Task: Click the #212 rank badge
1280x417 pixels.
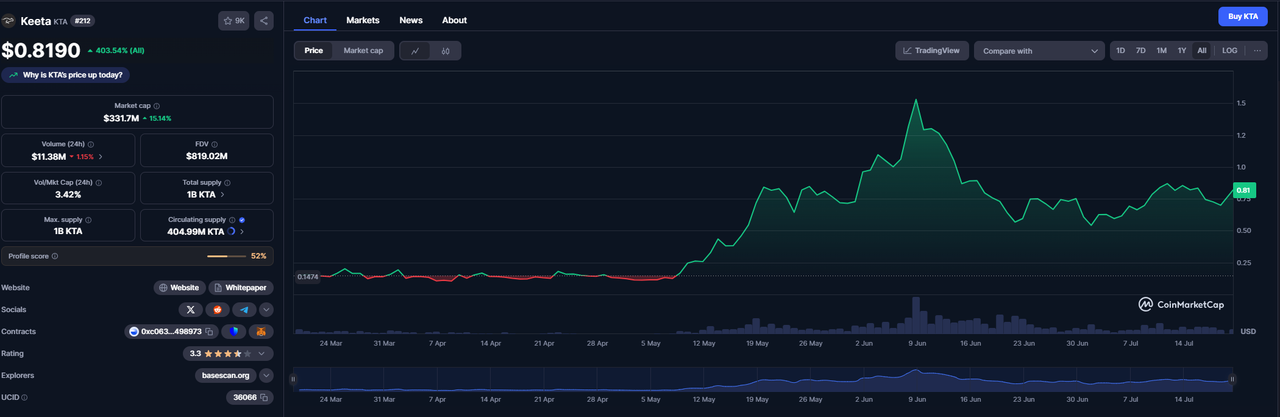Action: pos(83,20)
